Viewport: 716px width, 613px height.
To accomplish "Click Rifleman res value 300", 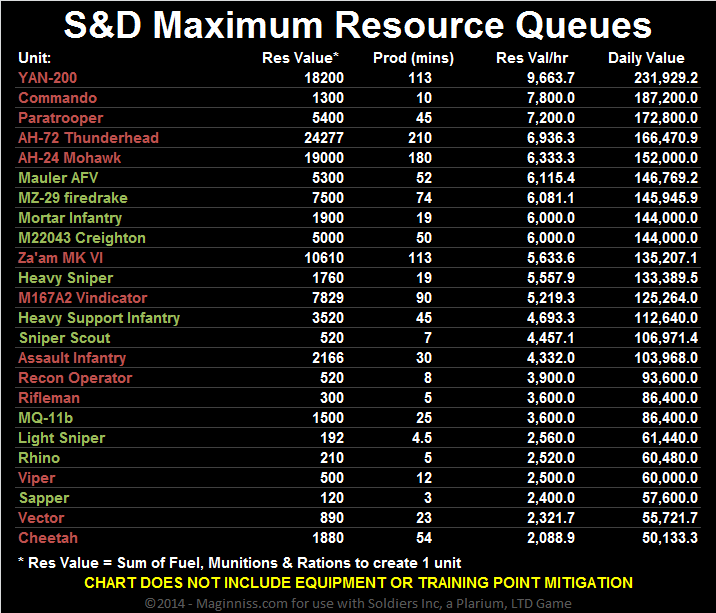I will (332, 398).
